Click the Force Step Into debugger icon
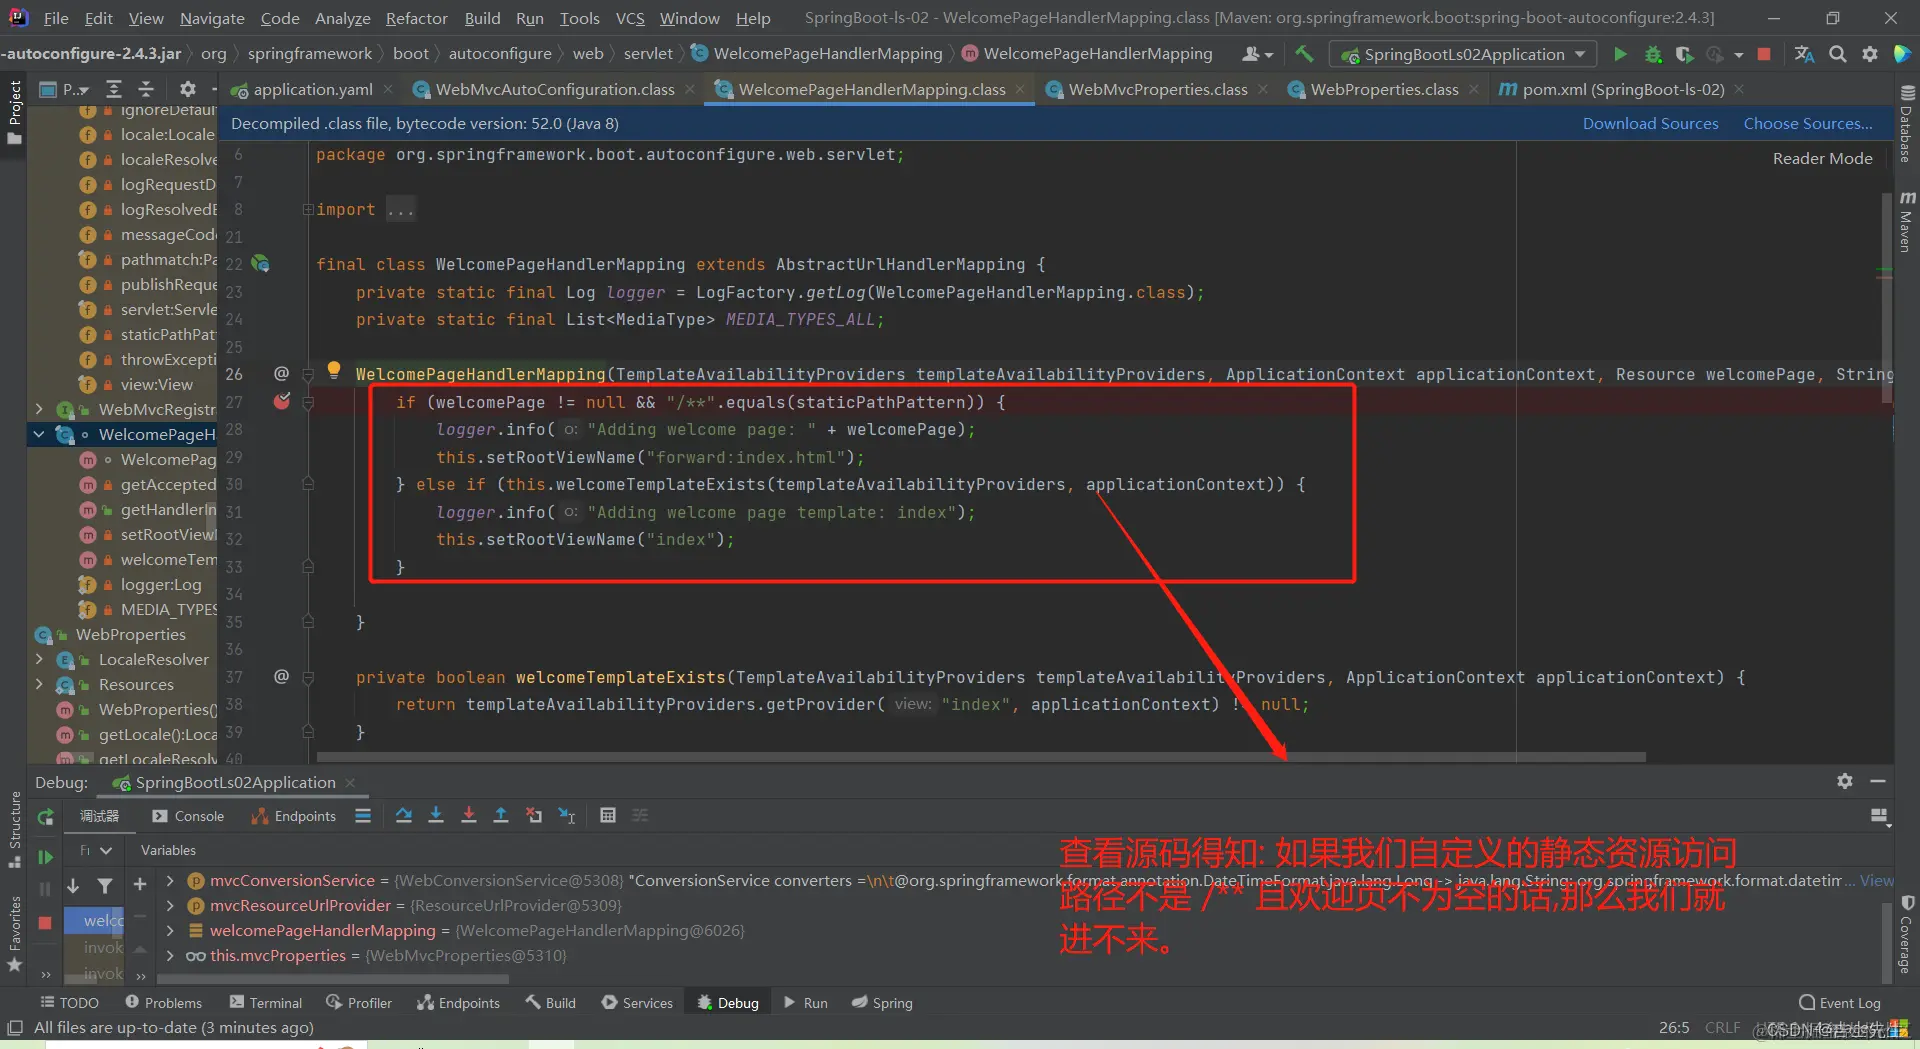 point(469,816)
